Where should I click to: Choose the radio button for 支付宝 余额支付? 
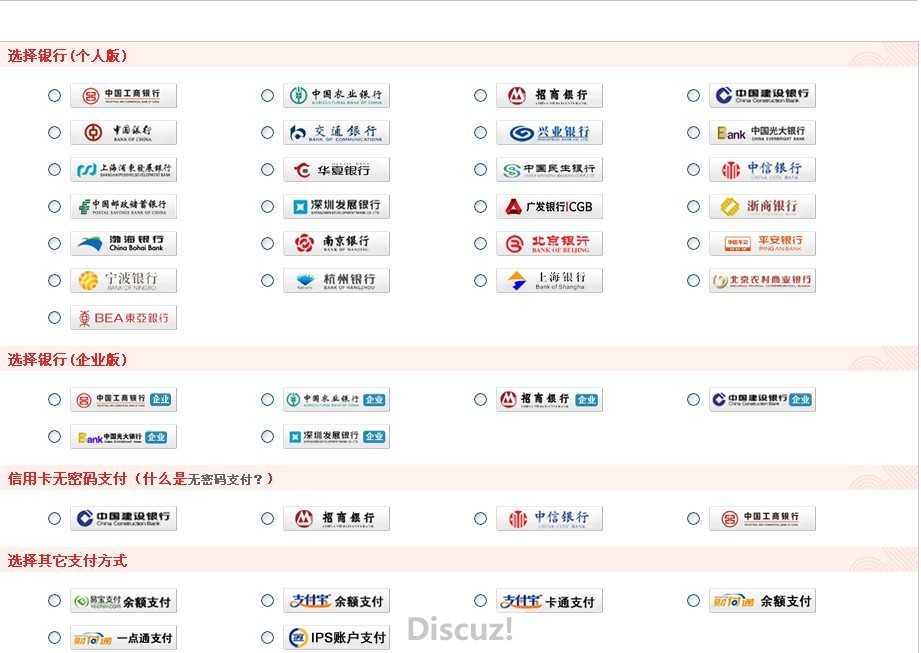(x=267, y=600)
